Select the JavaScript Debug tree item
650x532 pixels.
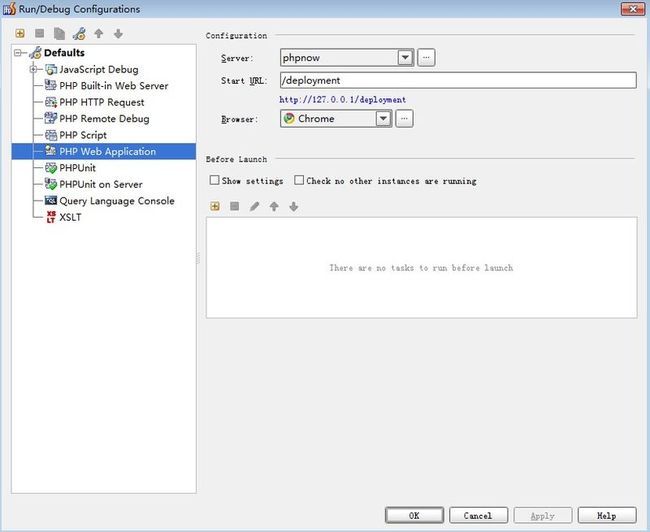point(99,69)
